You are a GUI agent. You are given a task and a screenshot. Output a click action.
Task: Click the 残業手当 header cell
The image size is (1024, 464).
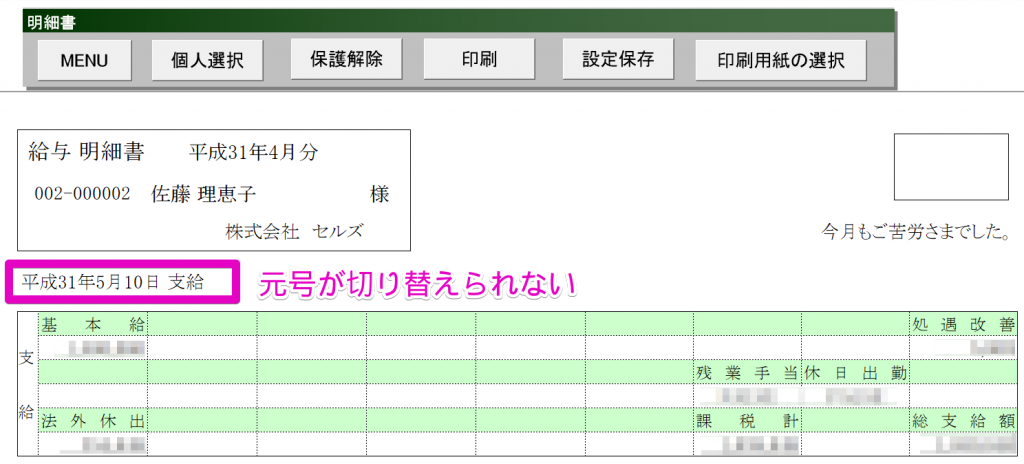(748, 373)
